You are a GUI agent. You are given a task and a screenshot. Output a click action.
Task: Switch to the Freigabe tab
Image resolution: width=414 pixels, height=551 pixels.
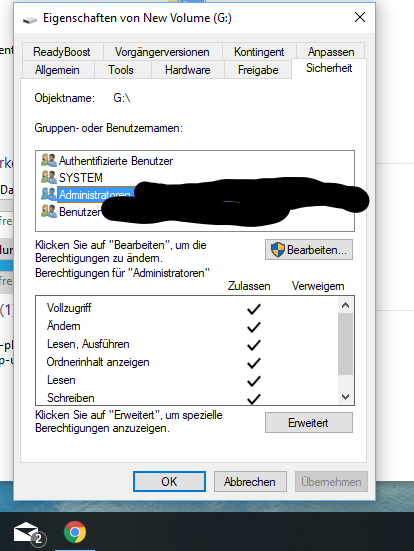click(x=258, y=70)
